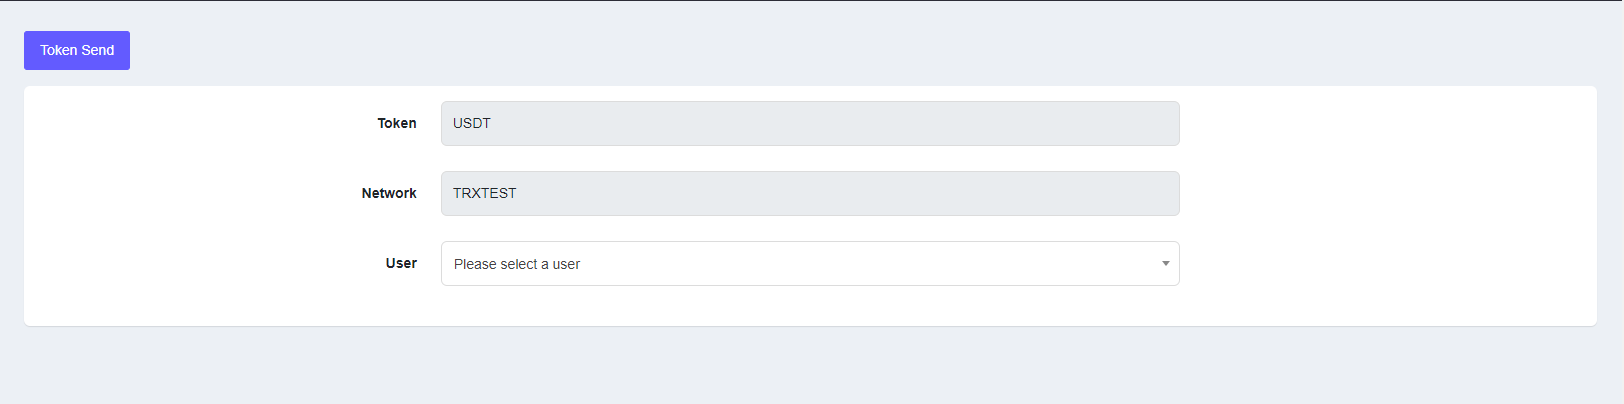Viewport: 1624px width, 404px height.
Task: Click the User field label
Action: 401,263
